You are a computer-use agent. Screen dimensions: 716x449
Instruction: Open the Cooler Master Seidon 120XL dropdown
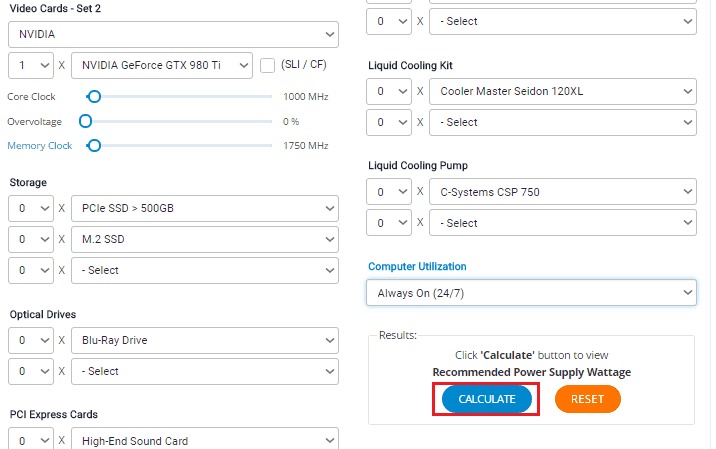pos(563,91)
